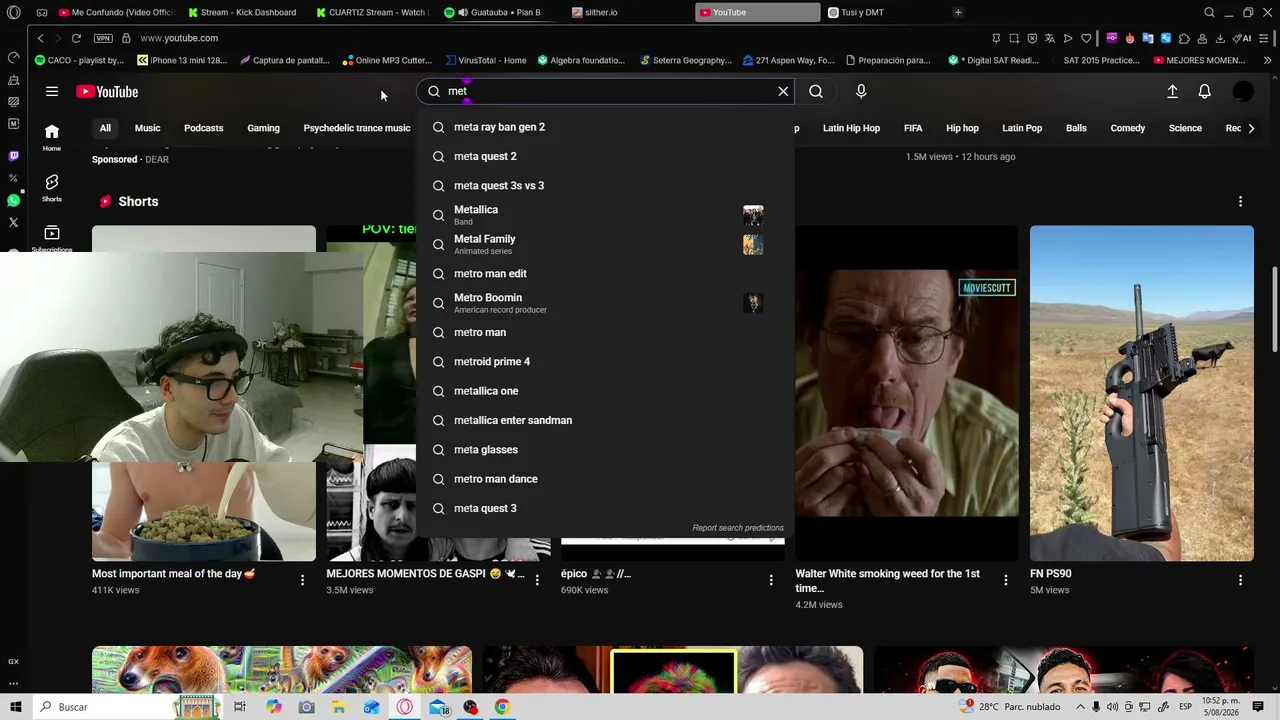Start voice search with the microphone
The image size is (1280, 720).
pyautogui.click(x=861, y=91)
